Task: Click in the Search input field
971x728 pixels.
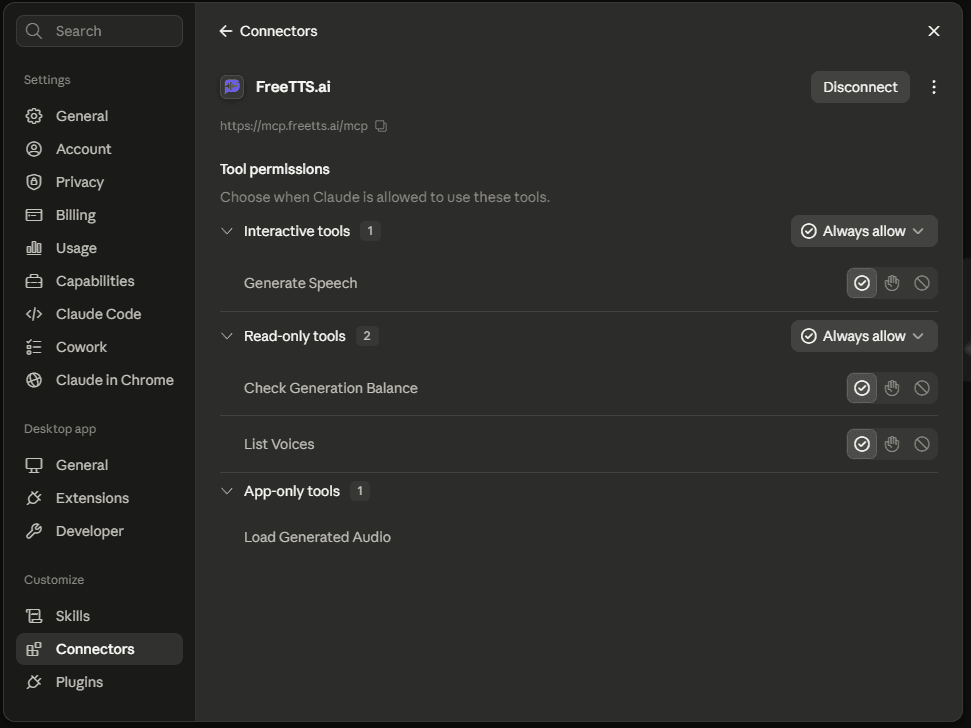Action: [99, 31]
